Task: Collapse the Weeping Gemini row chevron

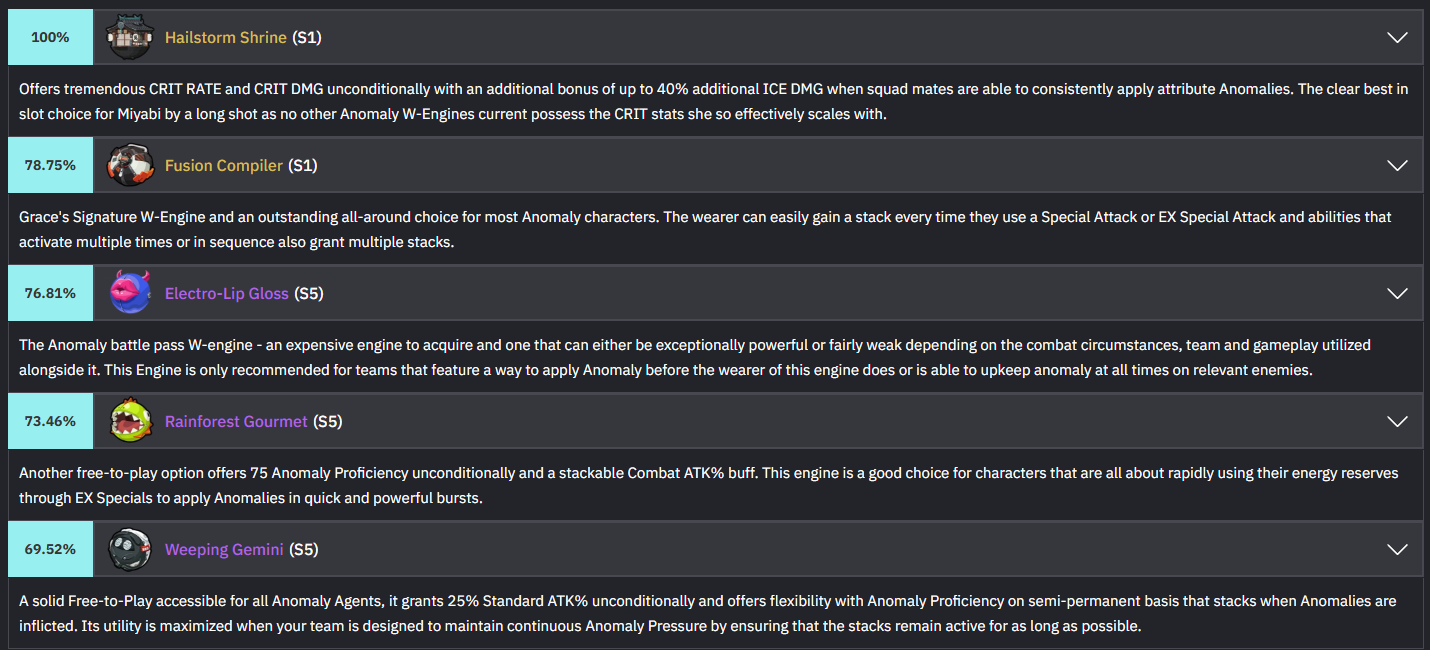Action: 1397,550
